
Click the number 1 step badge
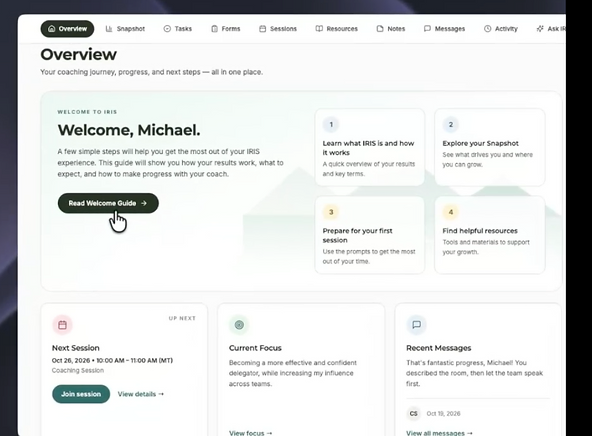coord(331,125)
